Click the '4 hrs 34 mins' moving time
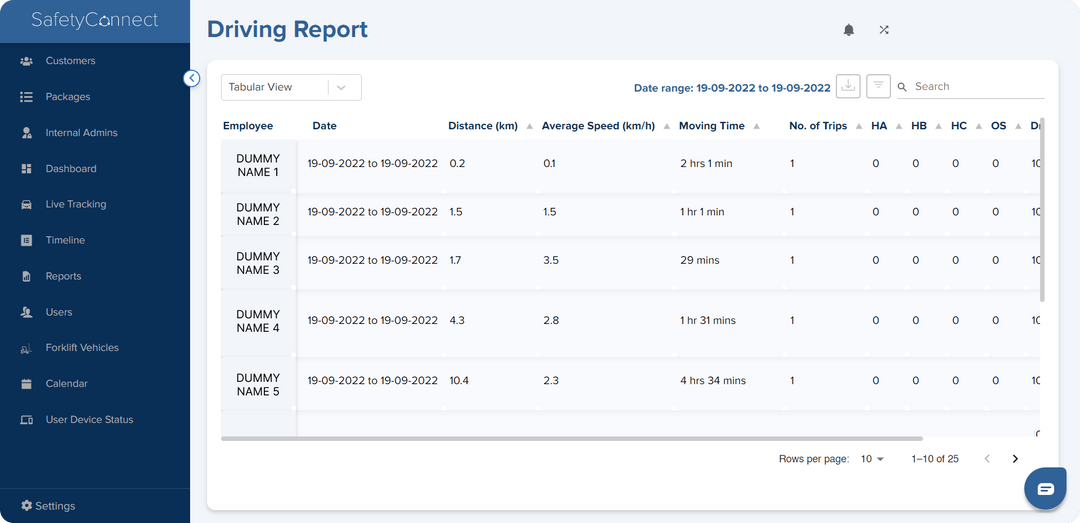 (x=712, y=381)
